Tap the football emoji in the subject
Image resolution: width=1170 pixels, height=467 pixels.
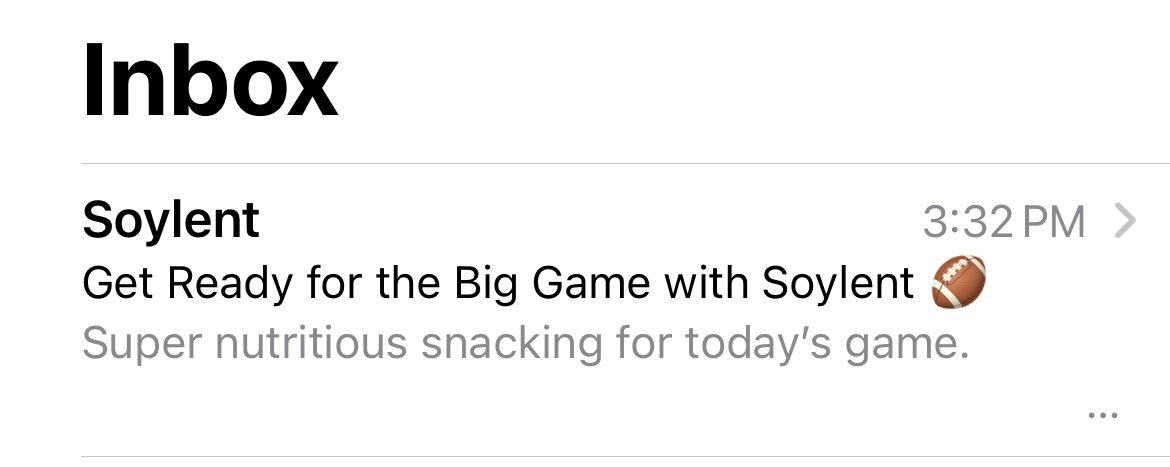pyautogui.click(x=959, y=282)
